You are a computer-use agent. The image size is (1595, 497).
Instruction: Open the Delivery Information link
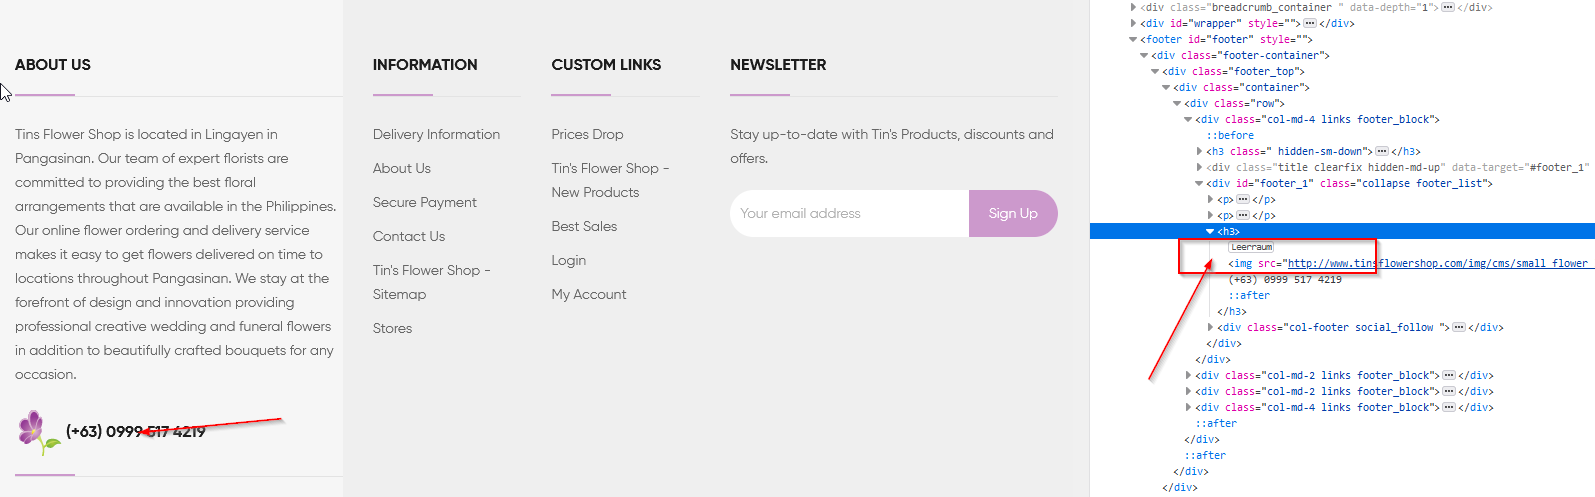(x=436, y=134)
